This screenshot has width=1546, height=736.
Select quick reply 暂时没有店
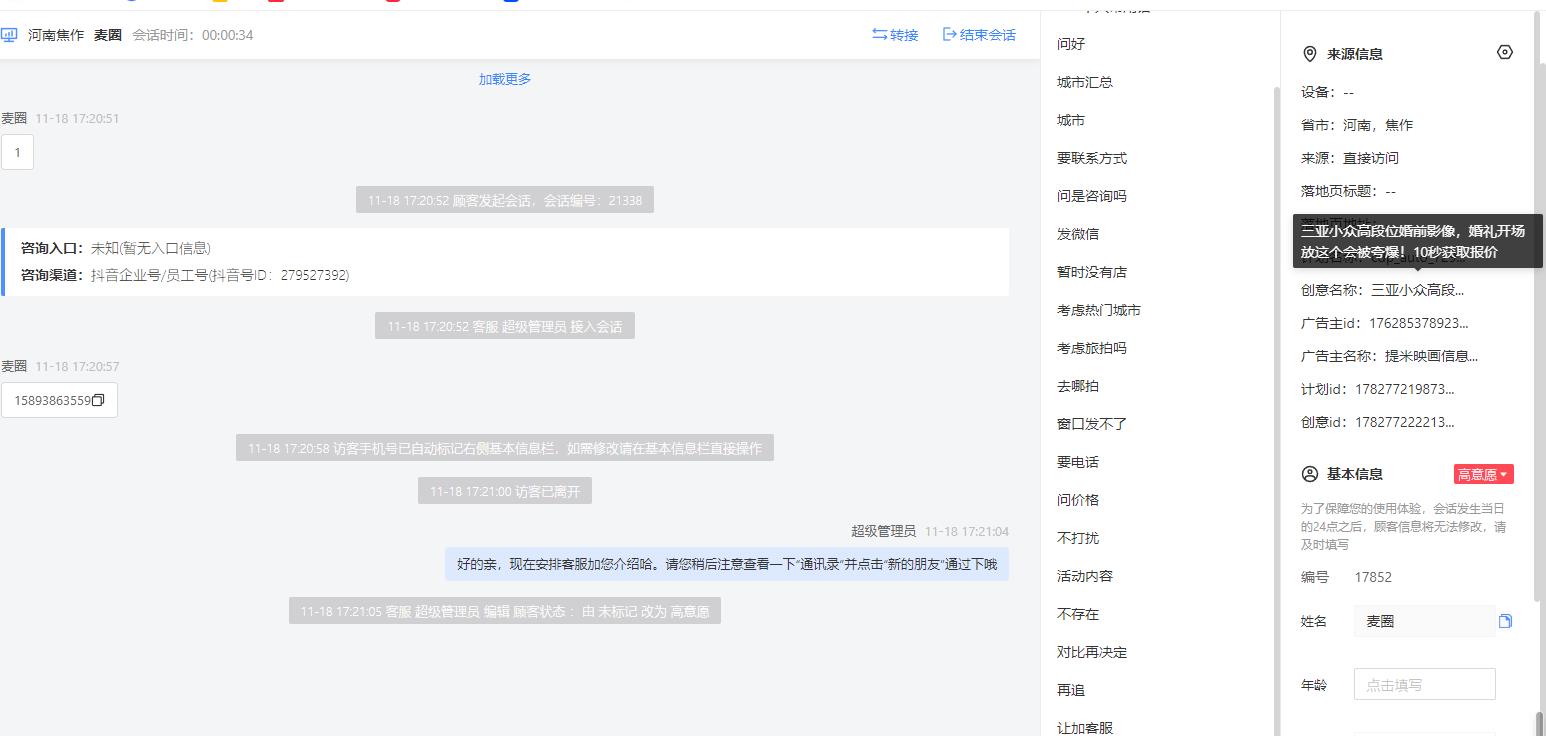(1092, 272)
